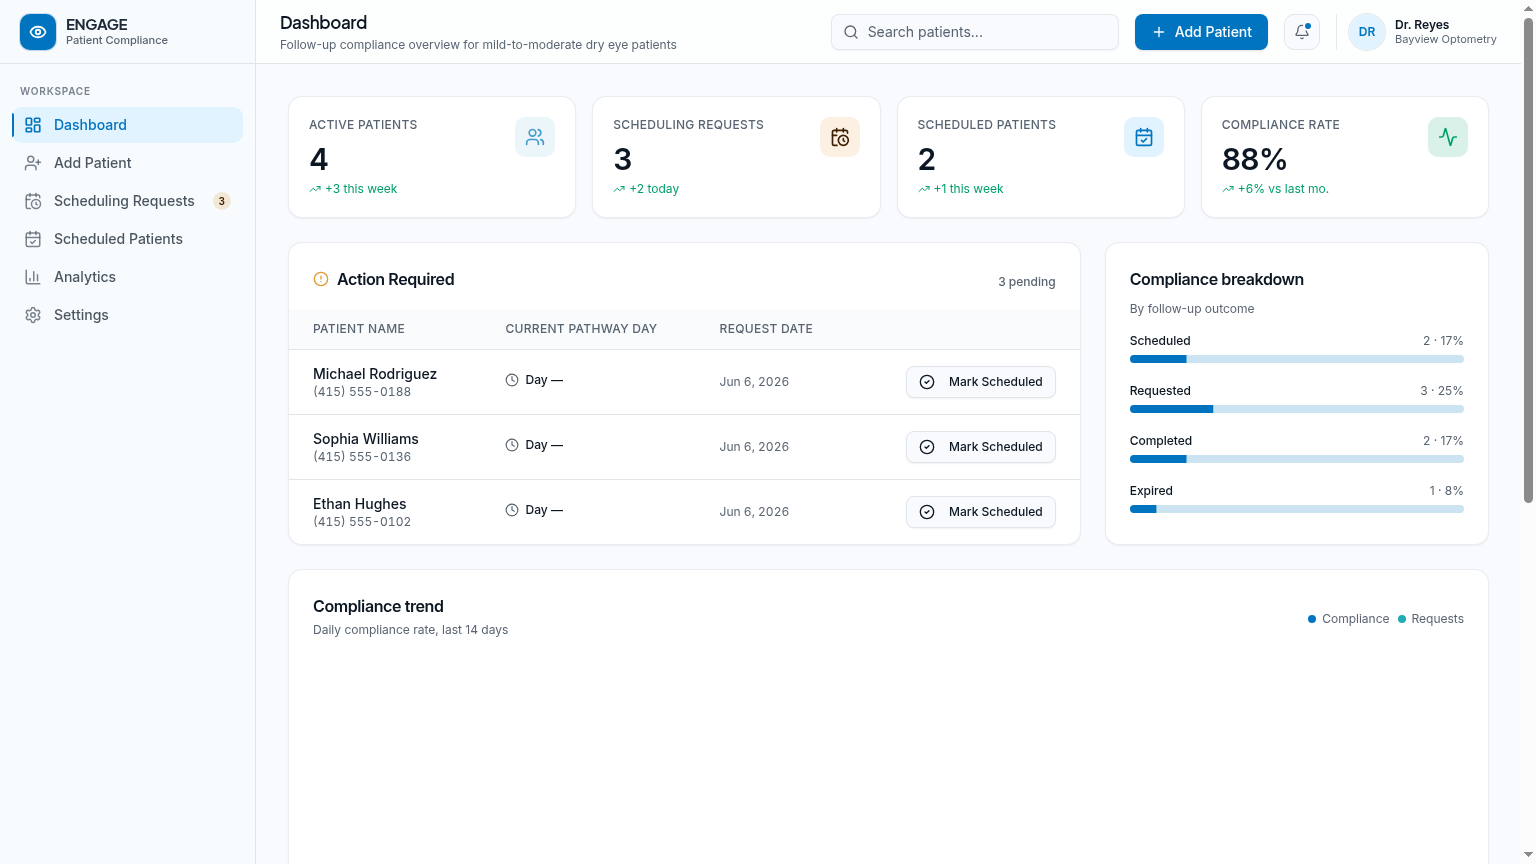
Task: Click the 3 pending label
Action: (1027, 282)
